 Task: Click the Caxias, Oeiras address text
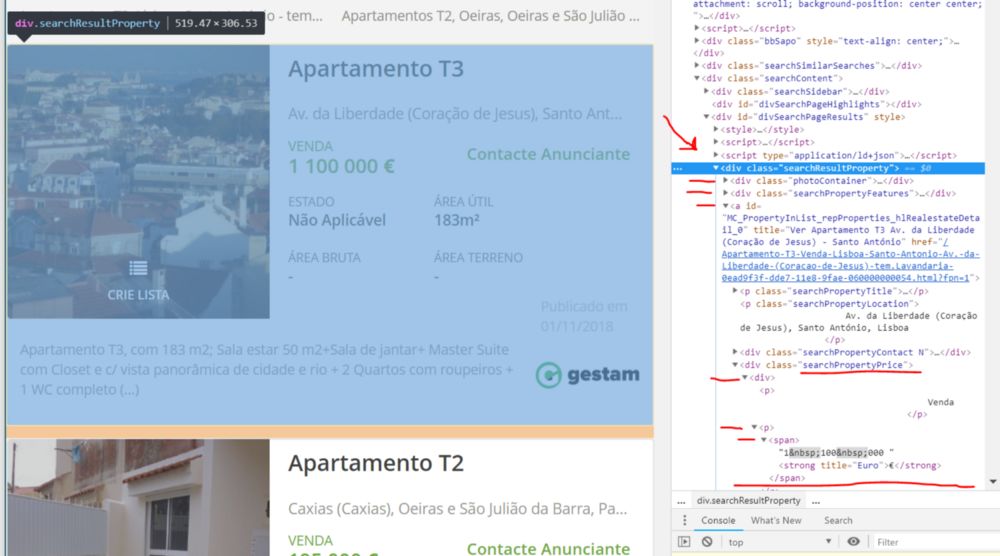click(457, 509)
